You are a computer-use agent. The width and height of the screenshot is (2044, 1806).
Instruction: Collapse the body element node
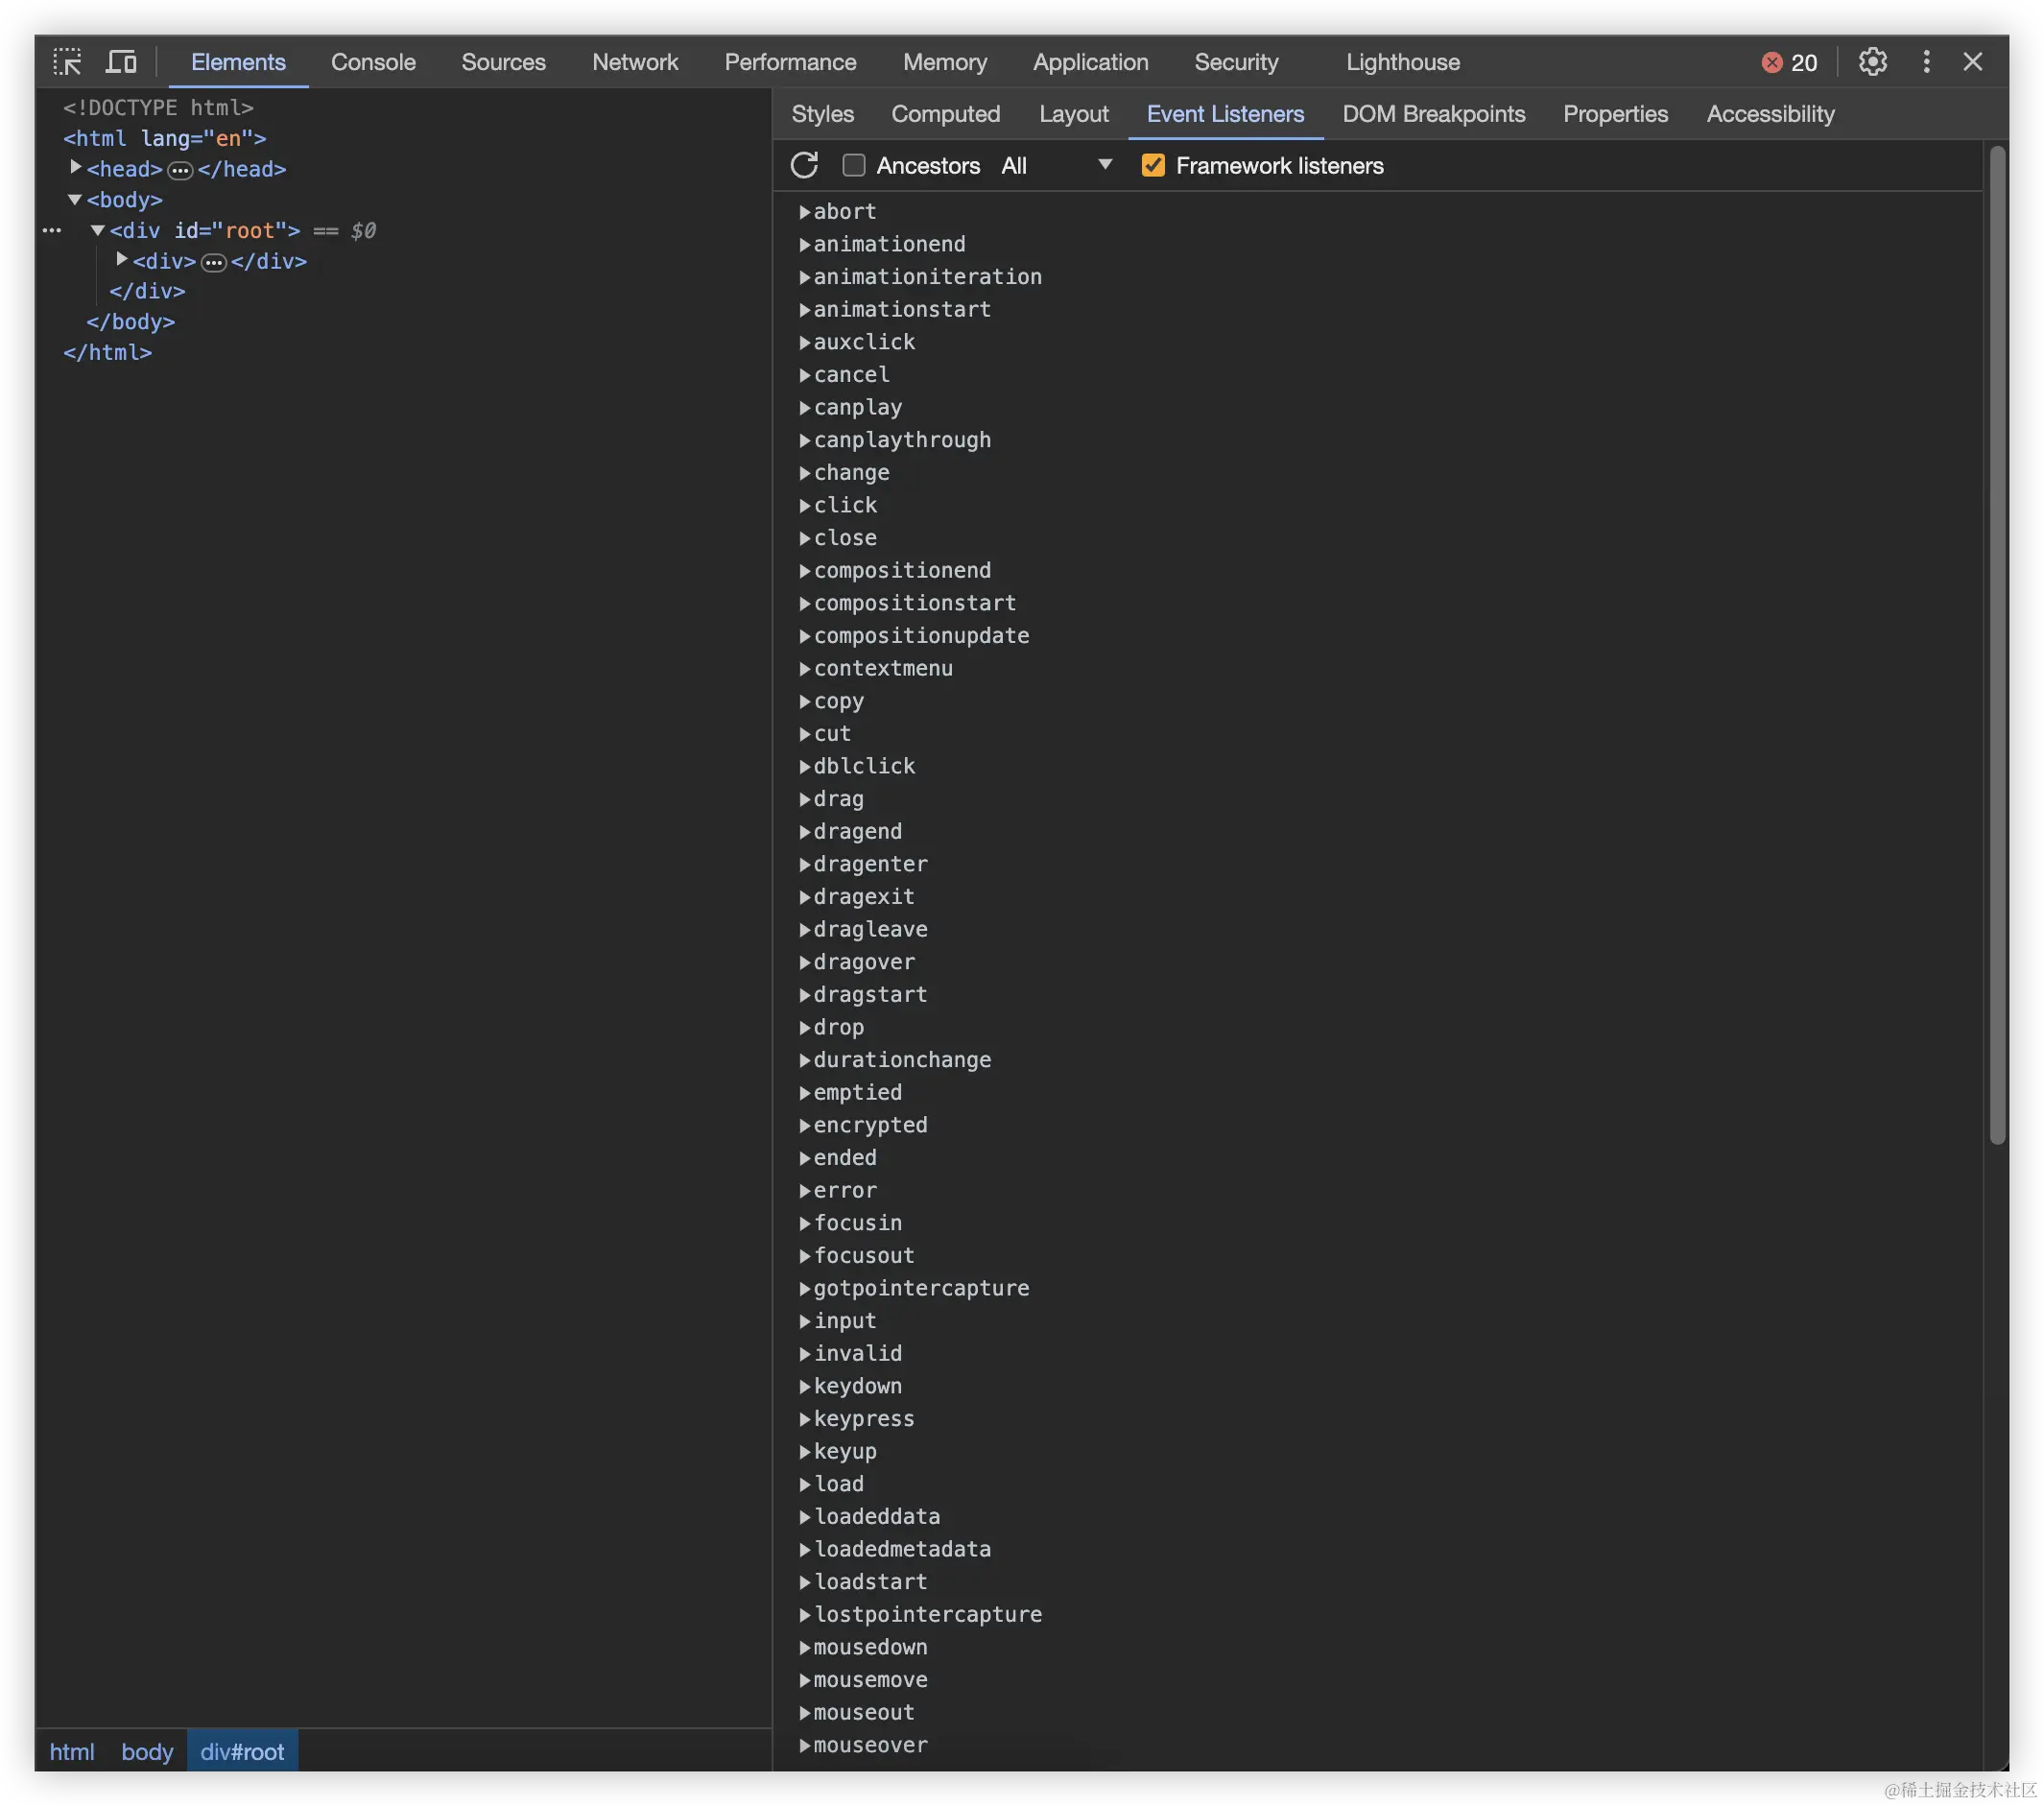(x=75, y=200)
